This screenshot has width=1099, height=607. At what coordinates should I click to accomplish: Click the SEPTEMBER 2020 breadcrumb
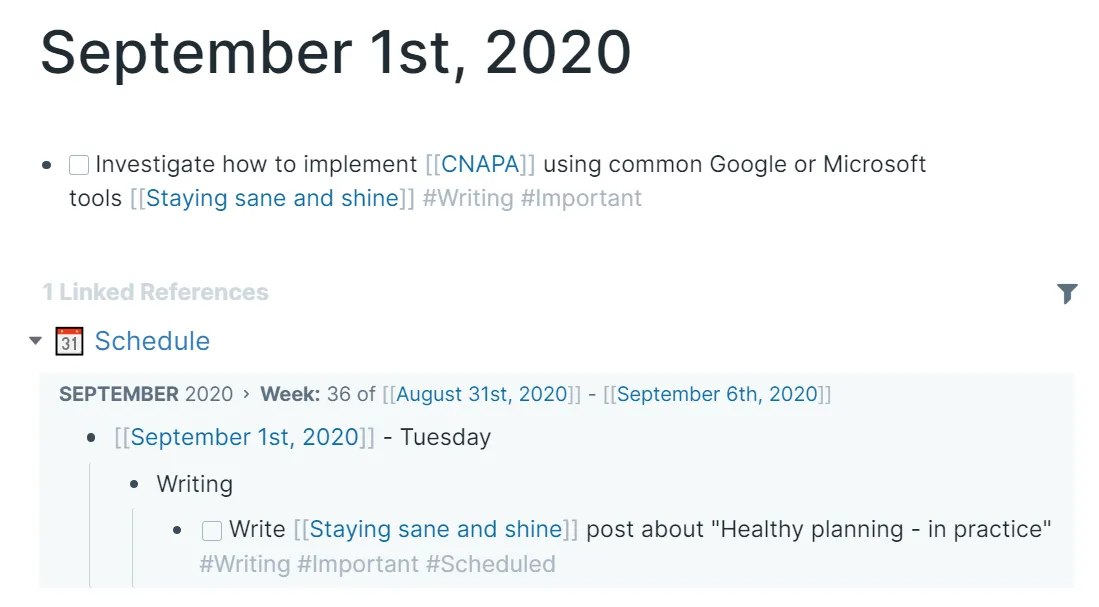coord(145,394)
